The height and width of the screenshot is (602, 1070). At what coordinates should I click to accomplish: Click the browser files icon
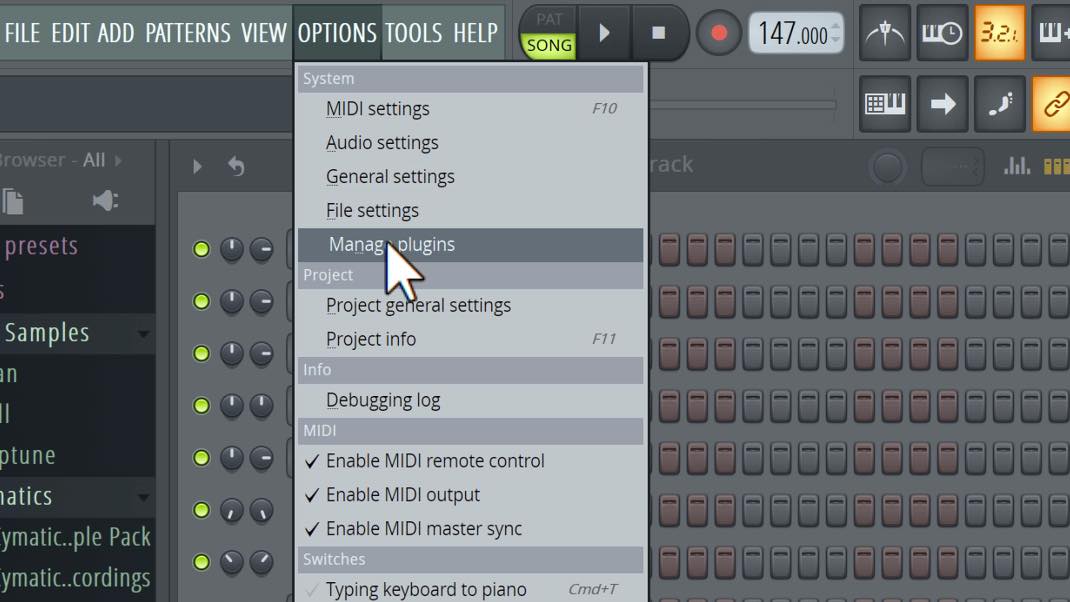tap(12, 201)
